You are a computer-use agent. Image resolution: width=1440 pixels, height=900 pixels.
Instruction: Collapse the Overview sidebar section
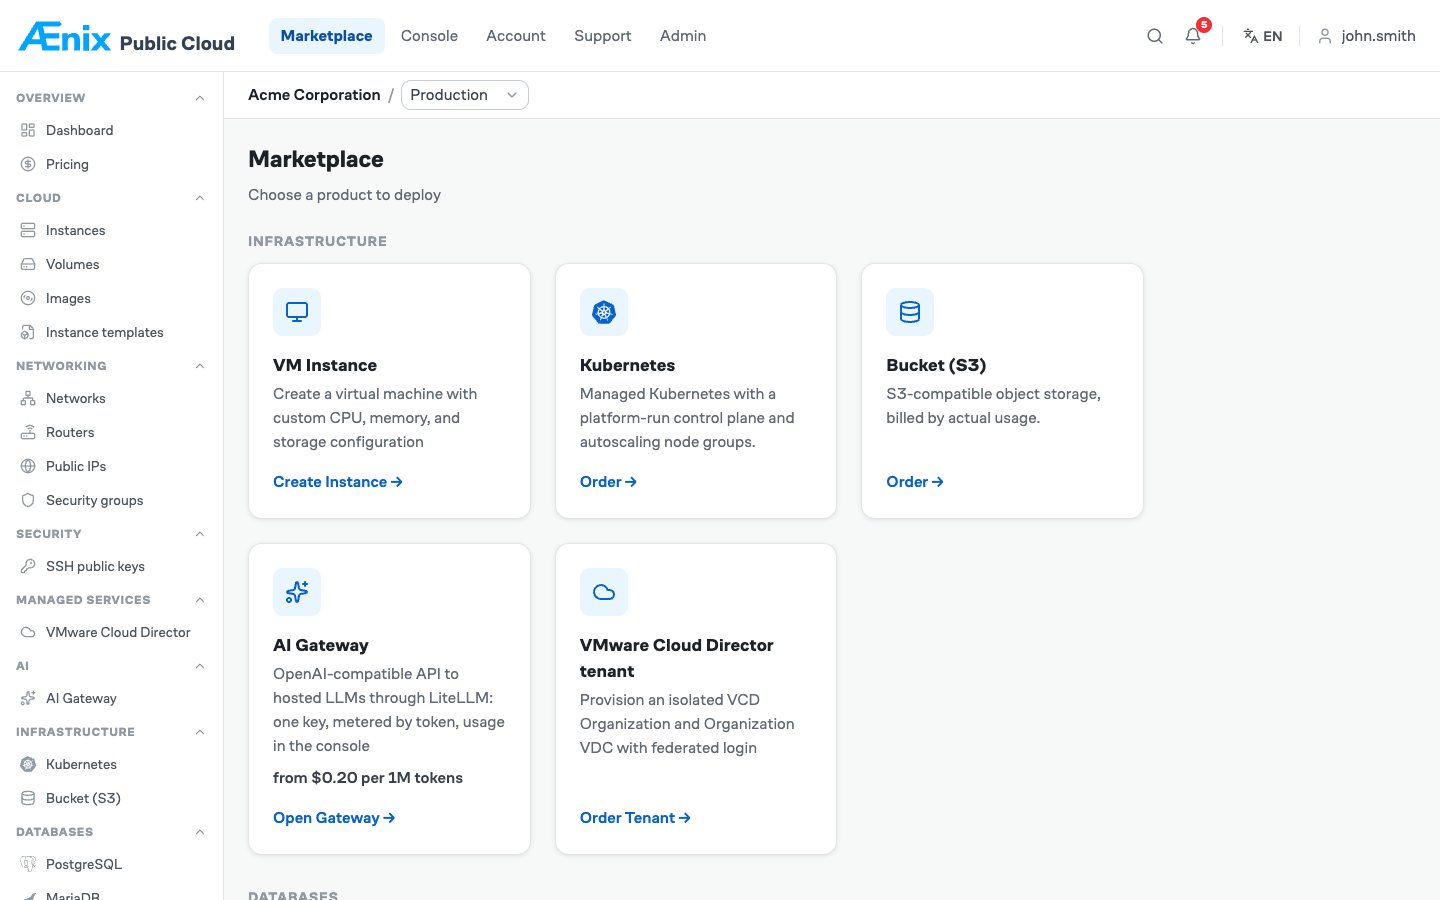[200, 98]
